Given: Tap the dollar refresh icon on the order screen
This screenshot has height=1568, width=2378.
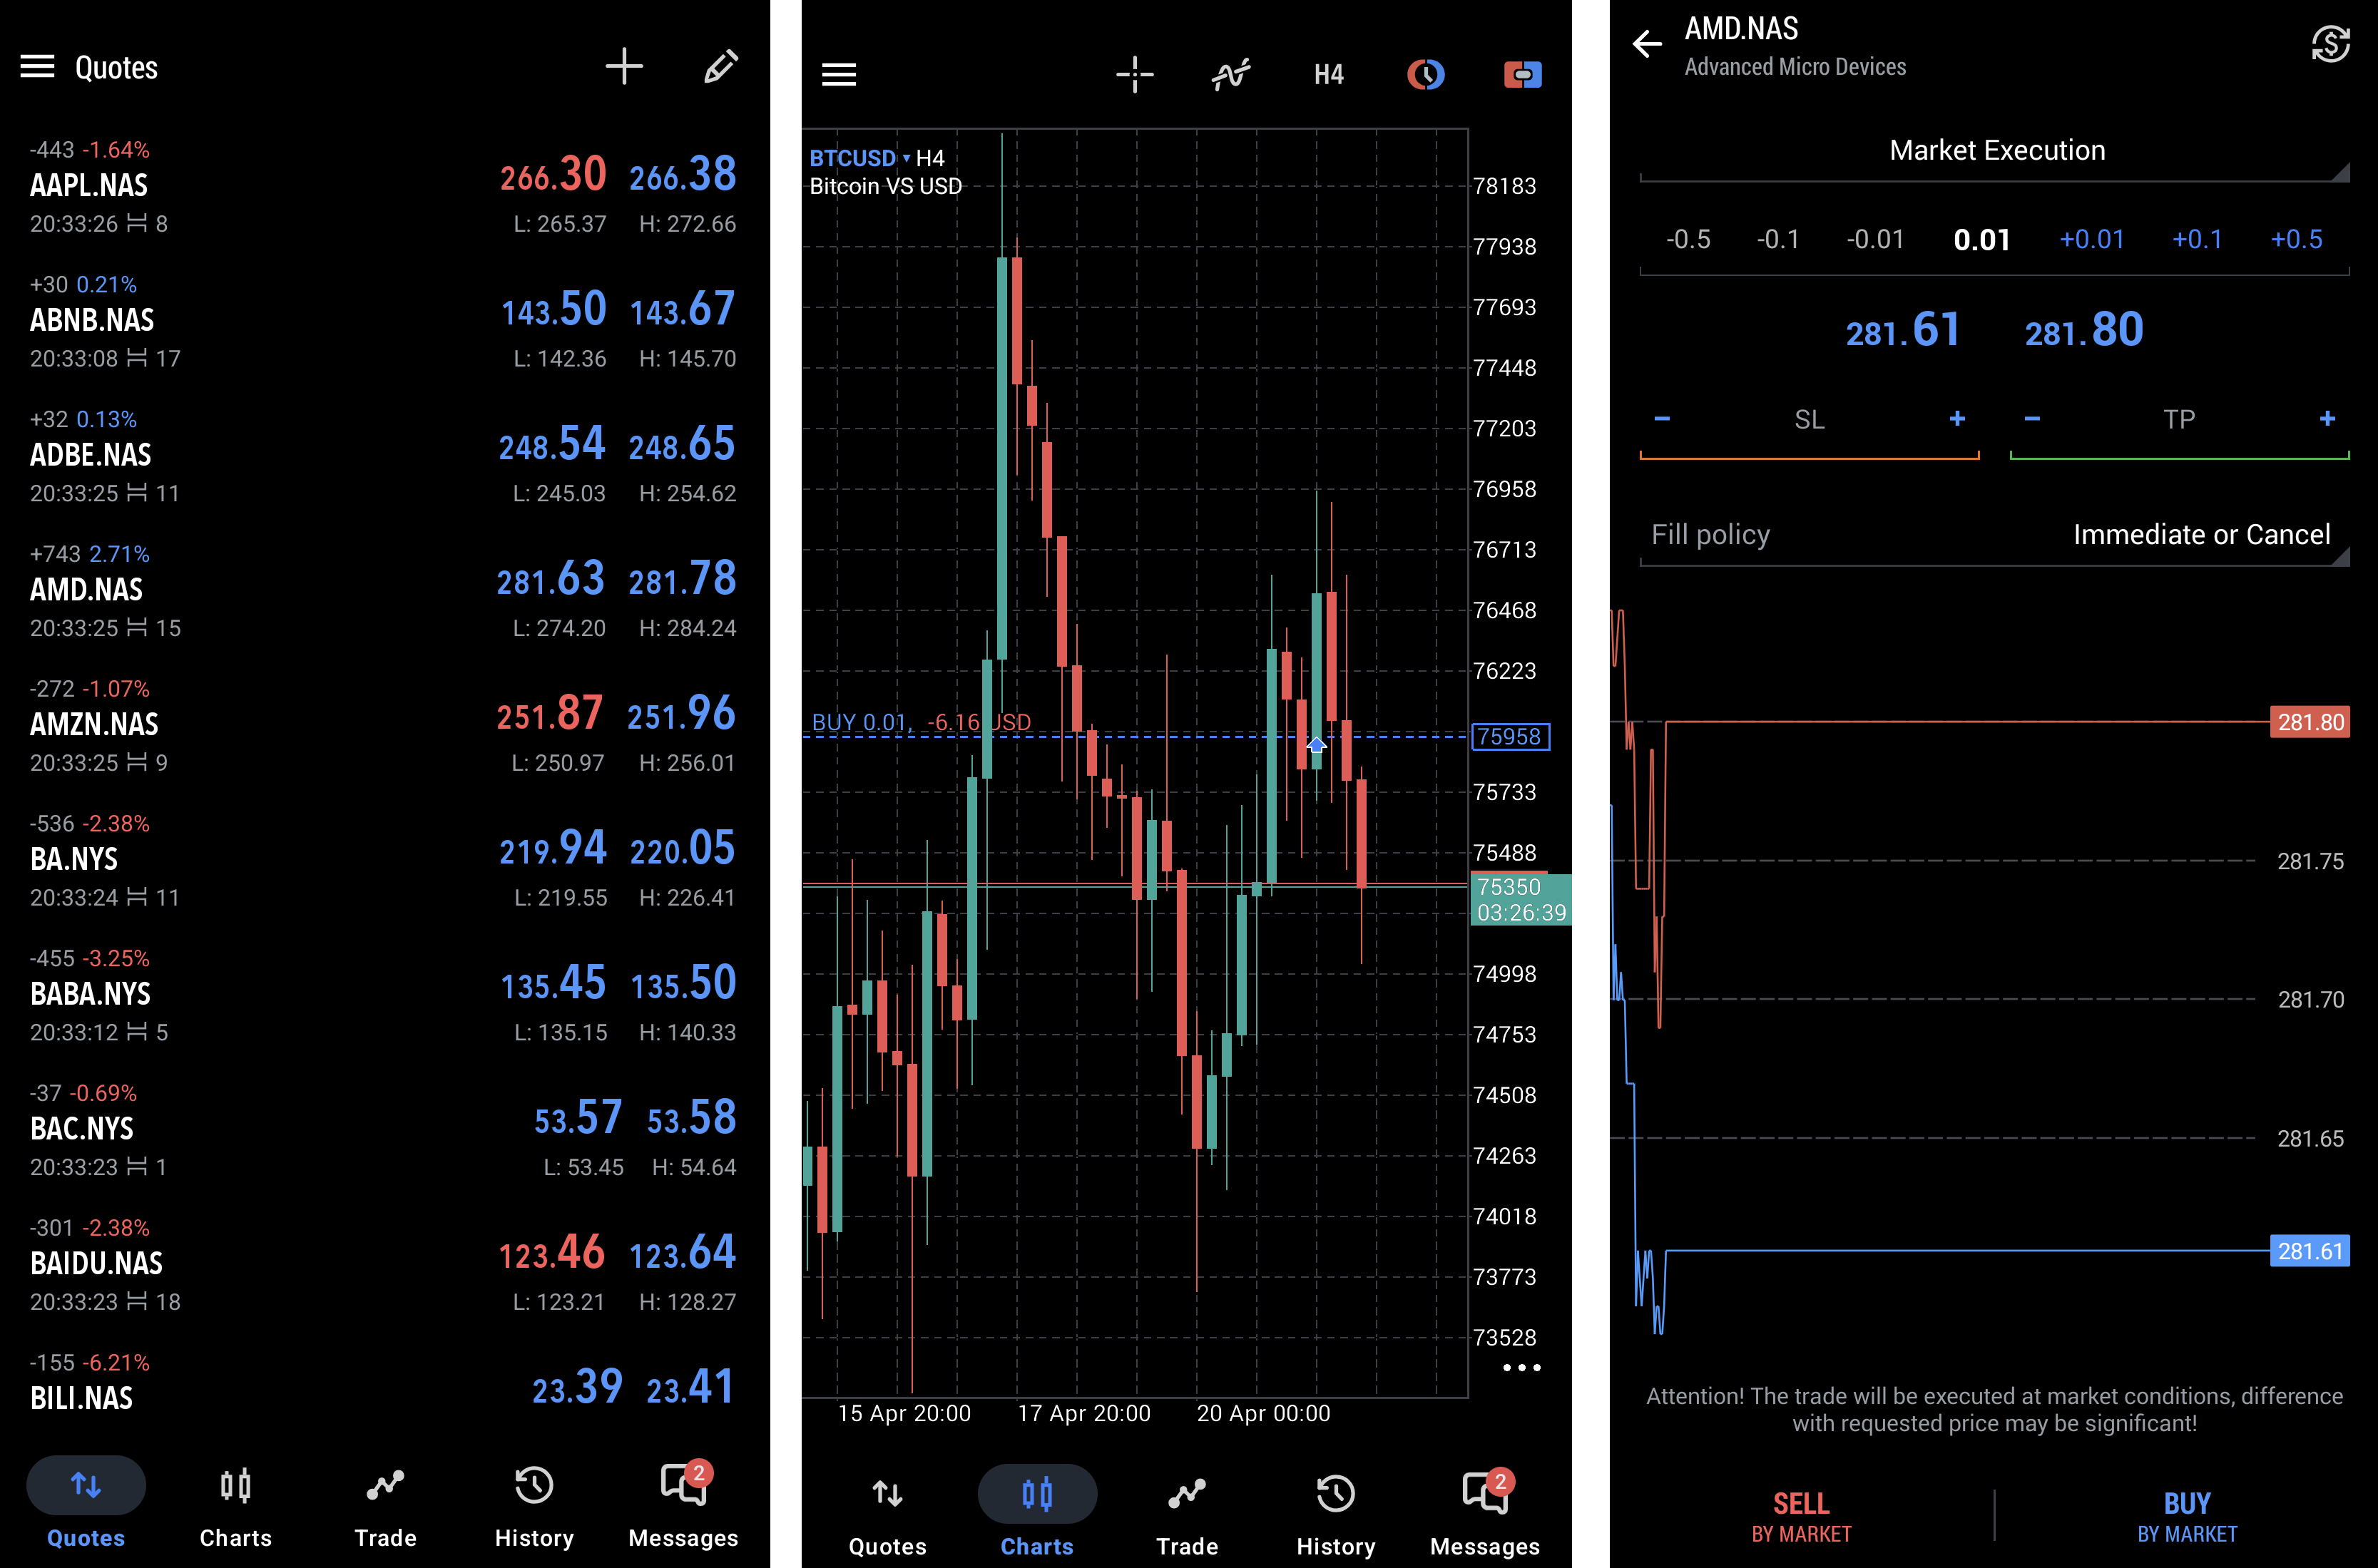Looking at the screenshot, I should 2330,44.
